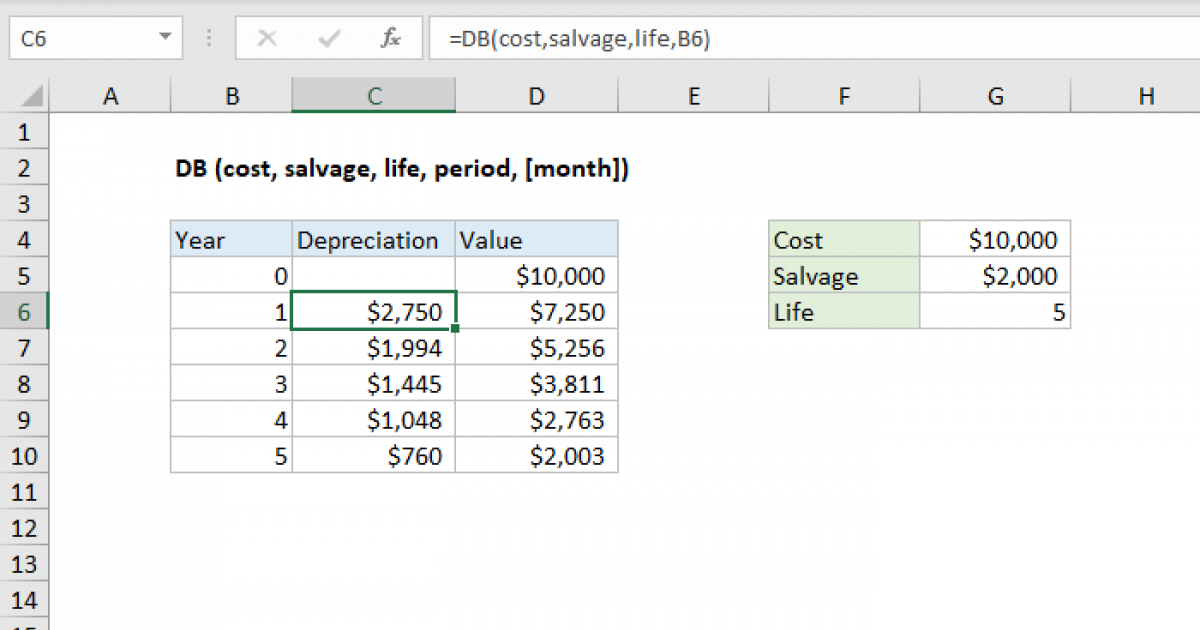Select the Year 5 Value cell $2,003

pos(536,455)
